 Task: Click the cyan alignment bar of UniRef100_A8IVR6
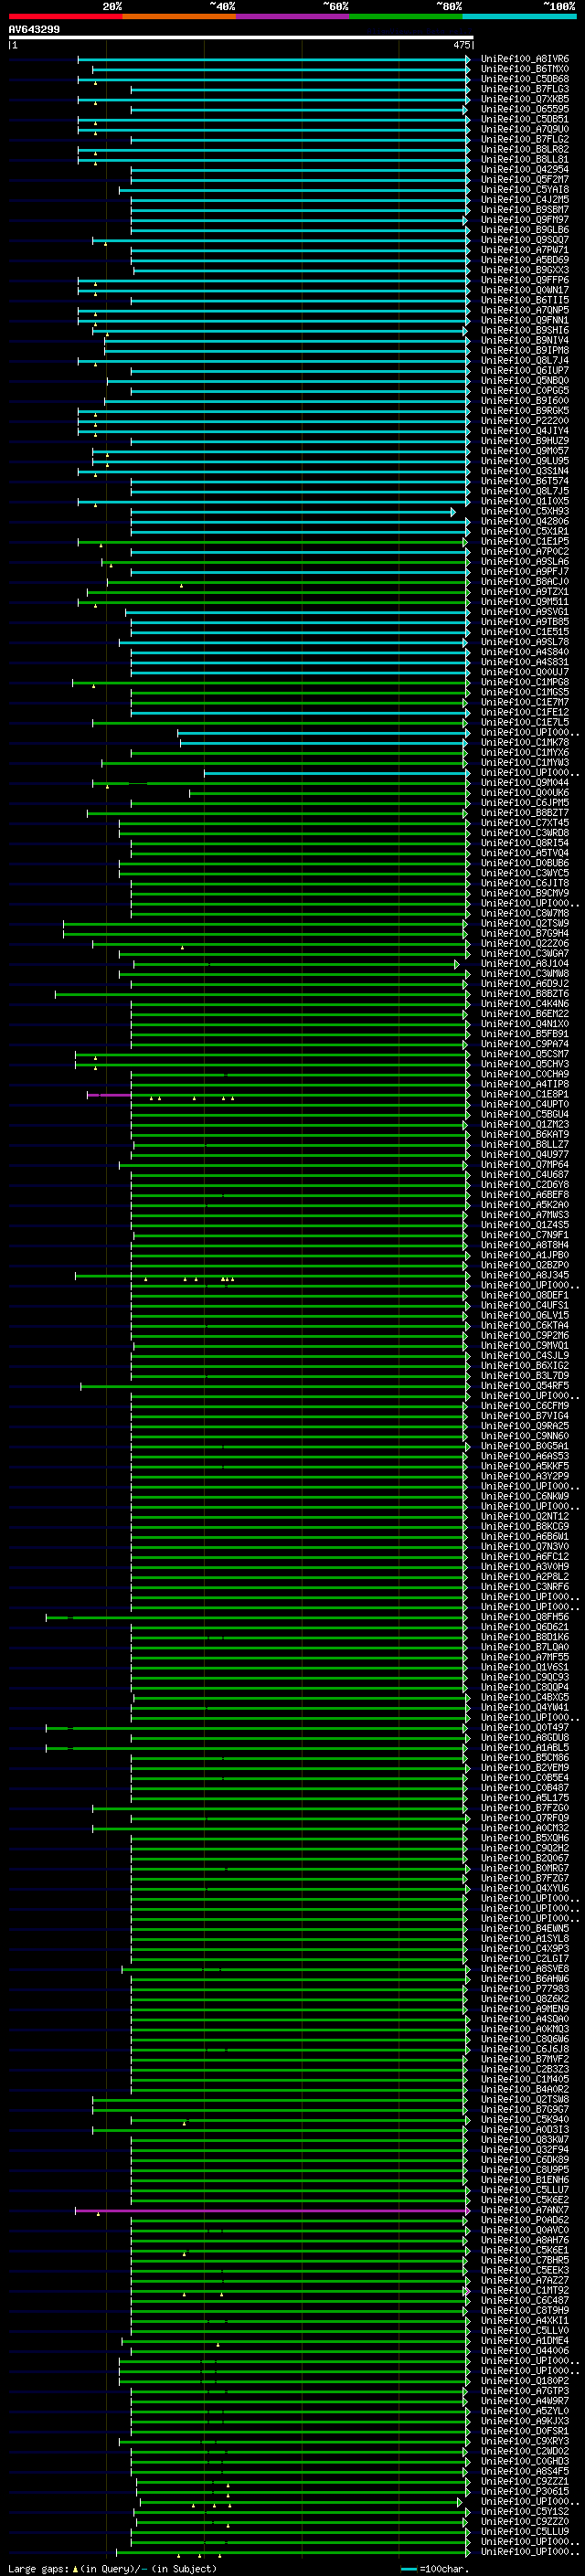coord(274,59)
